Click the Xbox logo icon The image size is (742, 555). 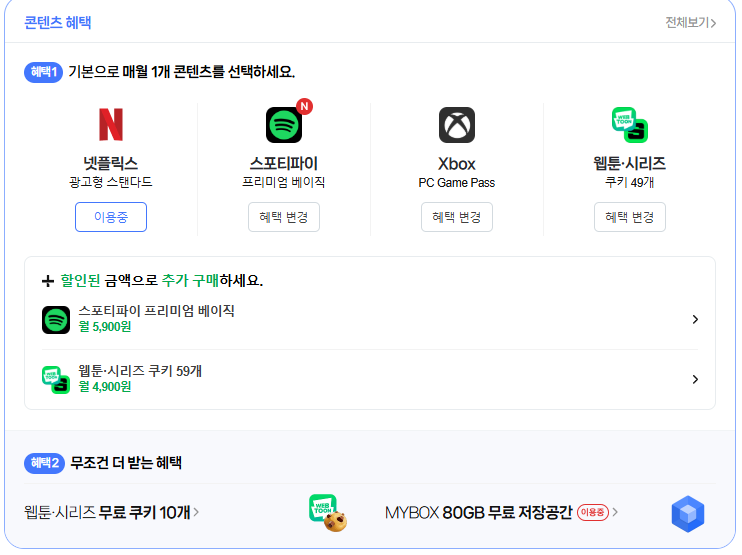457,125
